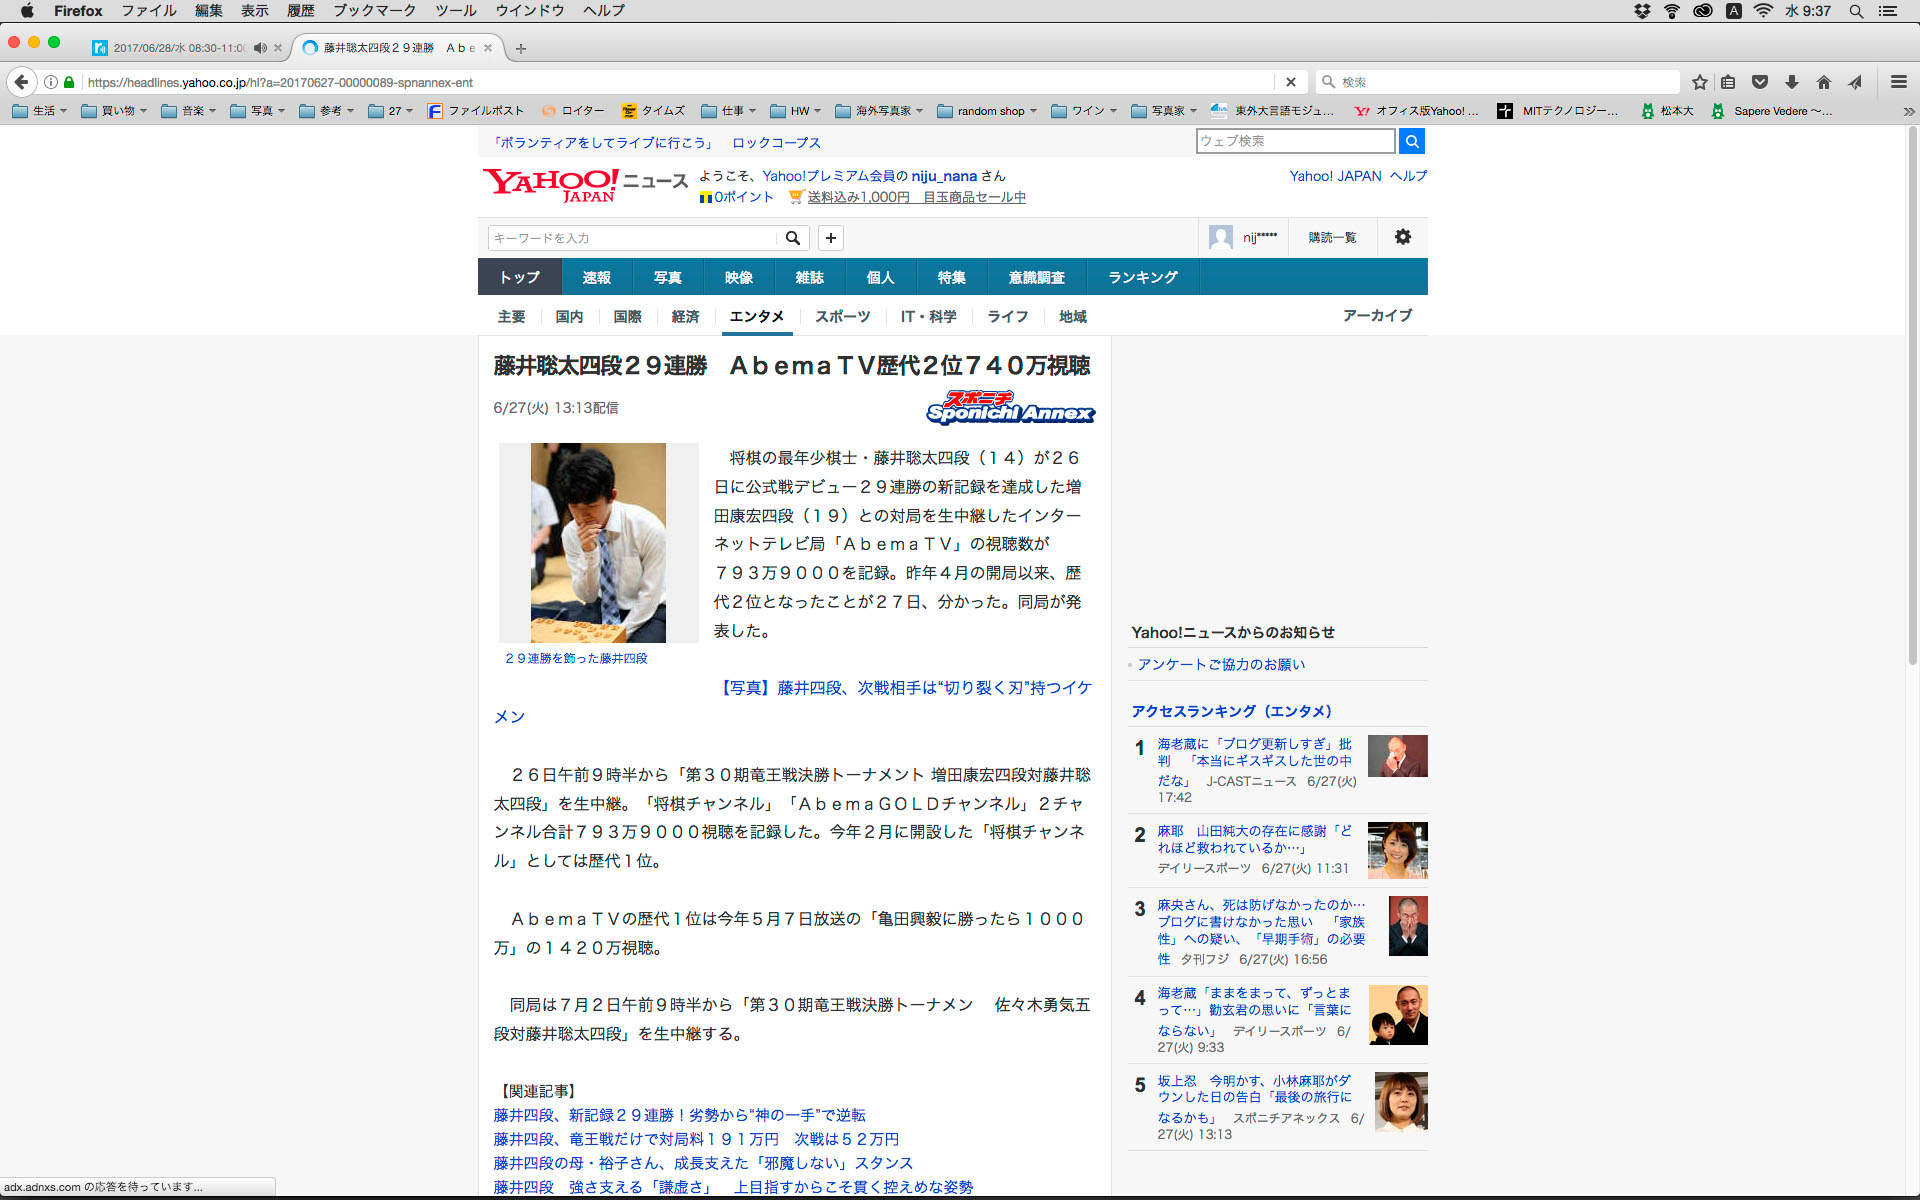Open the アーカイブ link
1920x1200 pixels.
[1377, 315]
